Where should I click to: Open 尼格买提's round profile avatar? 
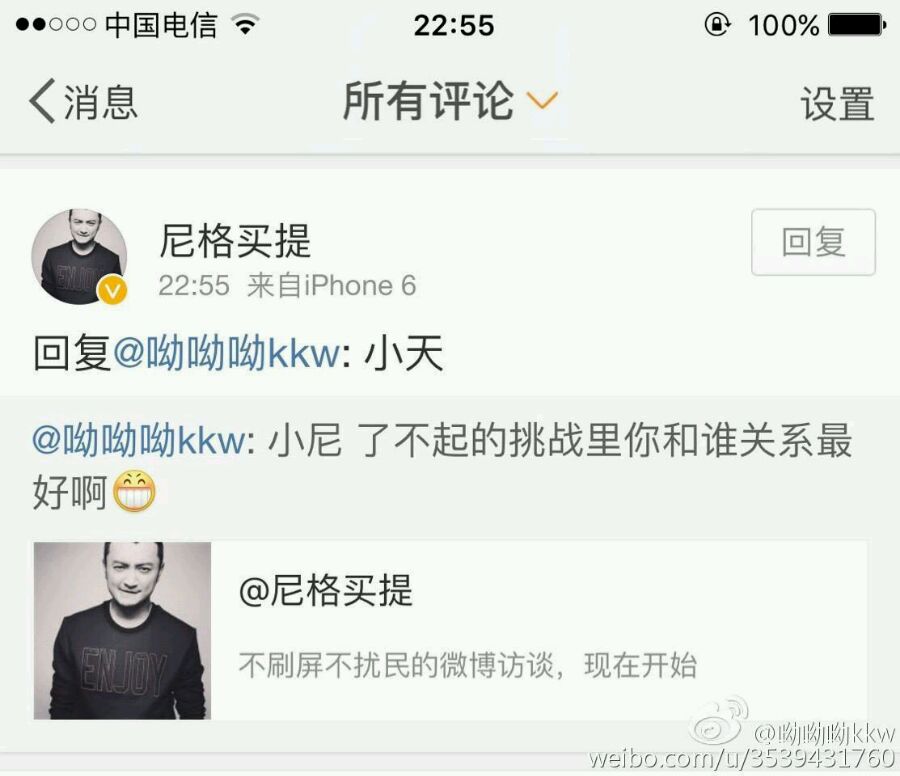tap(79, 256)
